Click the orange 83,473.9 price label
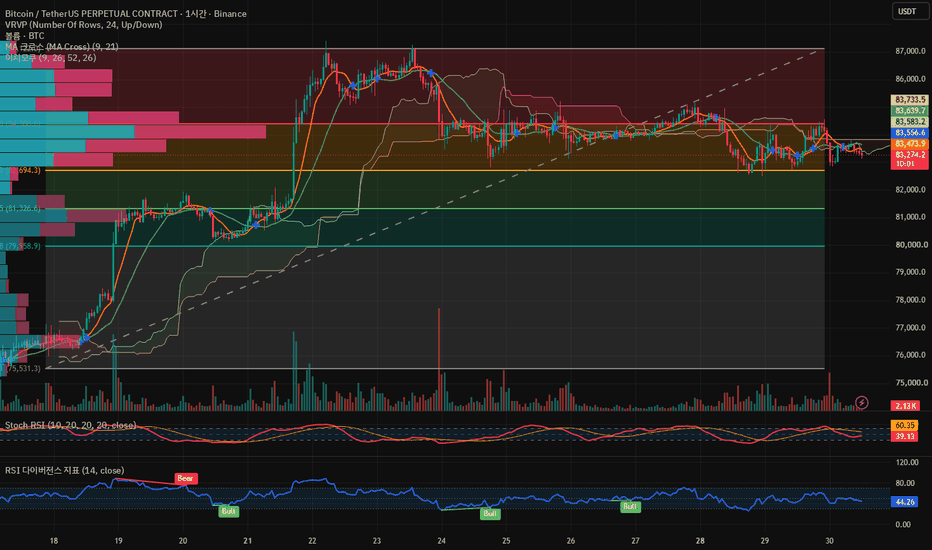The height and width of the screenshot is (550, 932). click(x=909, y=143)
